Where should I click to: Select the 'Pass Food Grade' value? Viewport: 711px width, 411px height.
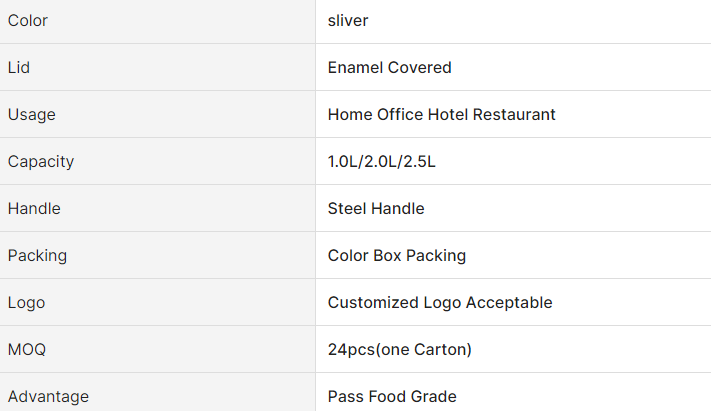pos(392,397)
